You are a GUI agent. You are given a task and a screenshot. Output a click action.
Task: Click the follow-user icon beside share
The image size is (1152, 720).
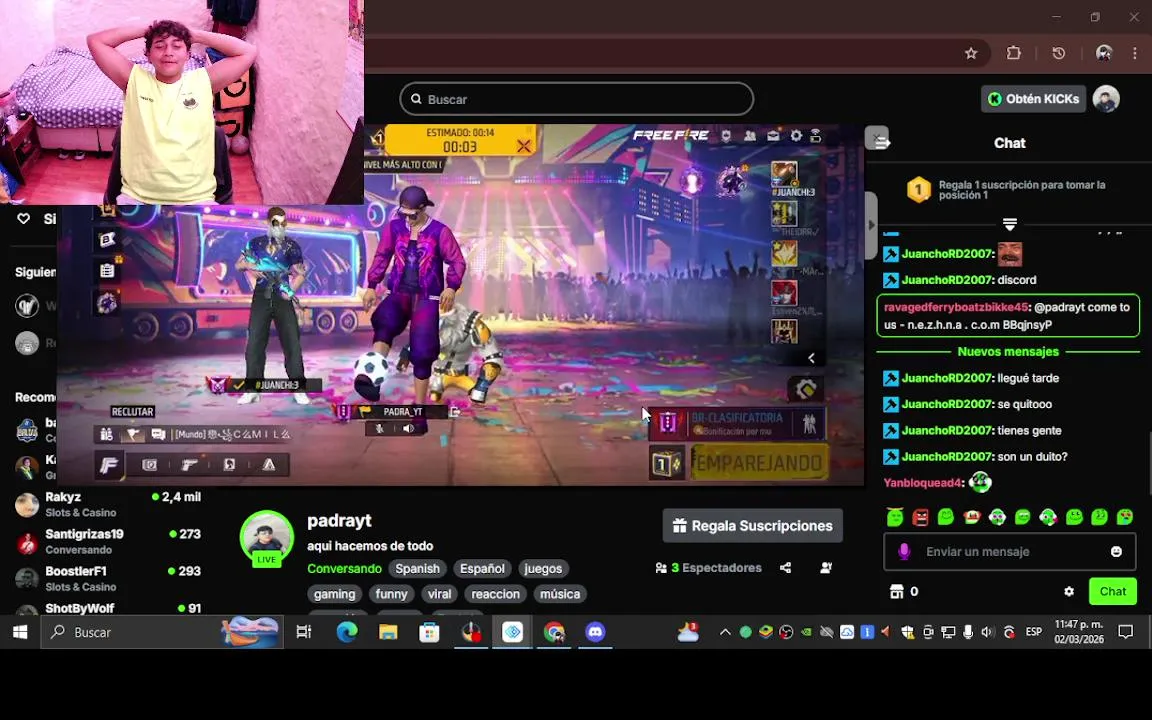(827, 568)
